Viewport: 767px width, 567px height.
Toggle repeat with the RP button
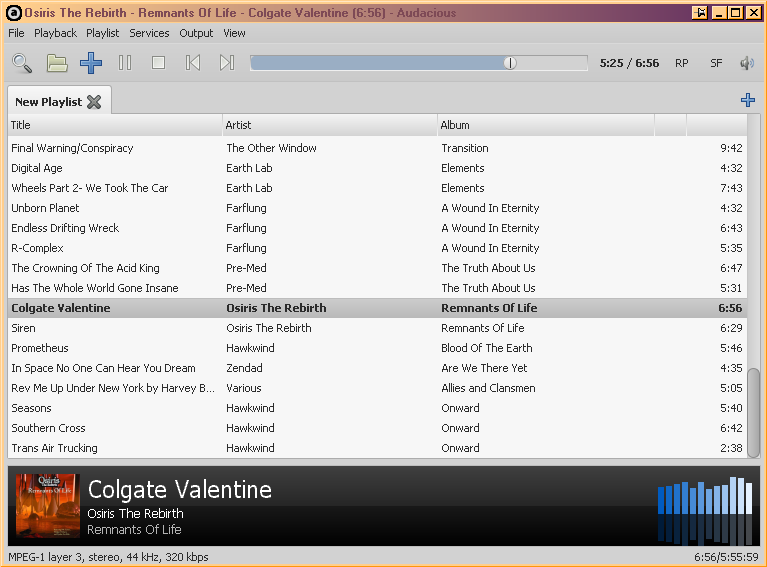[x=682, y=63]
